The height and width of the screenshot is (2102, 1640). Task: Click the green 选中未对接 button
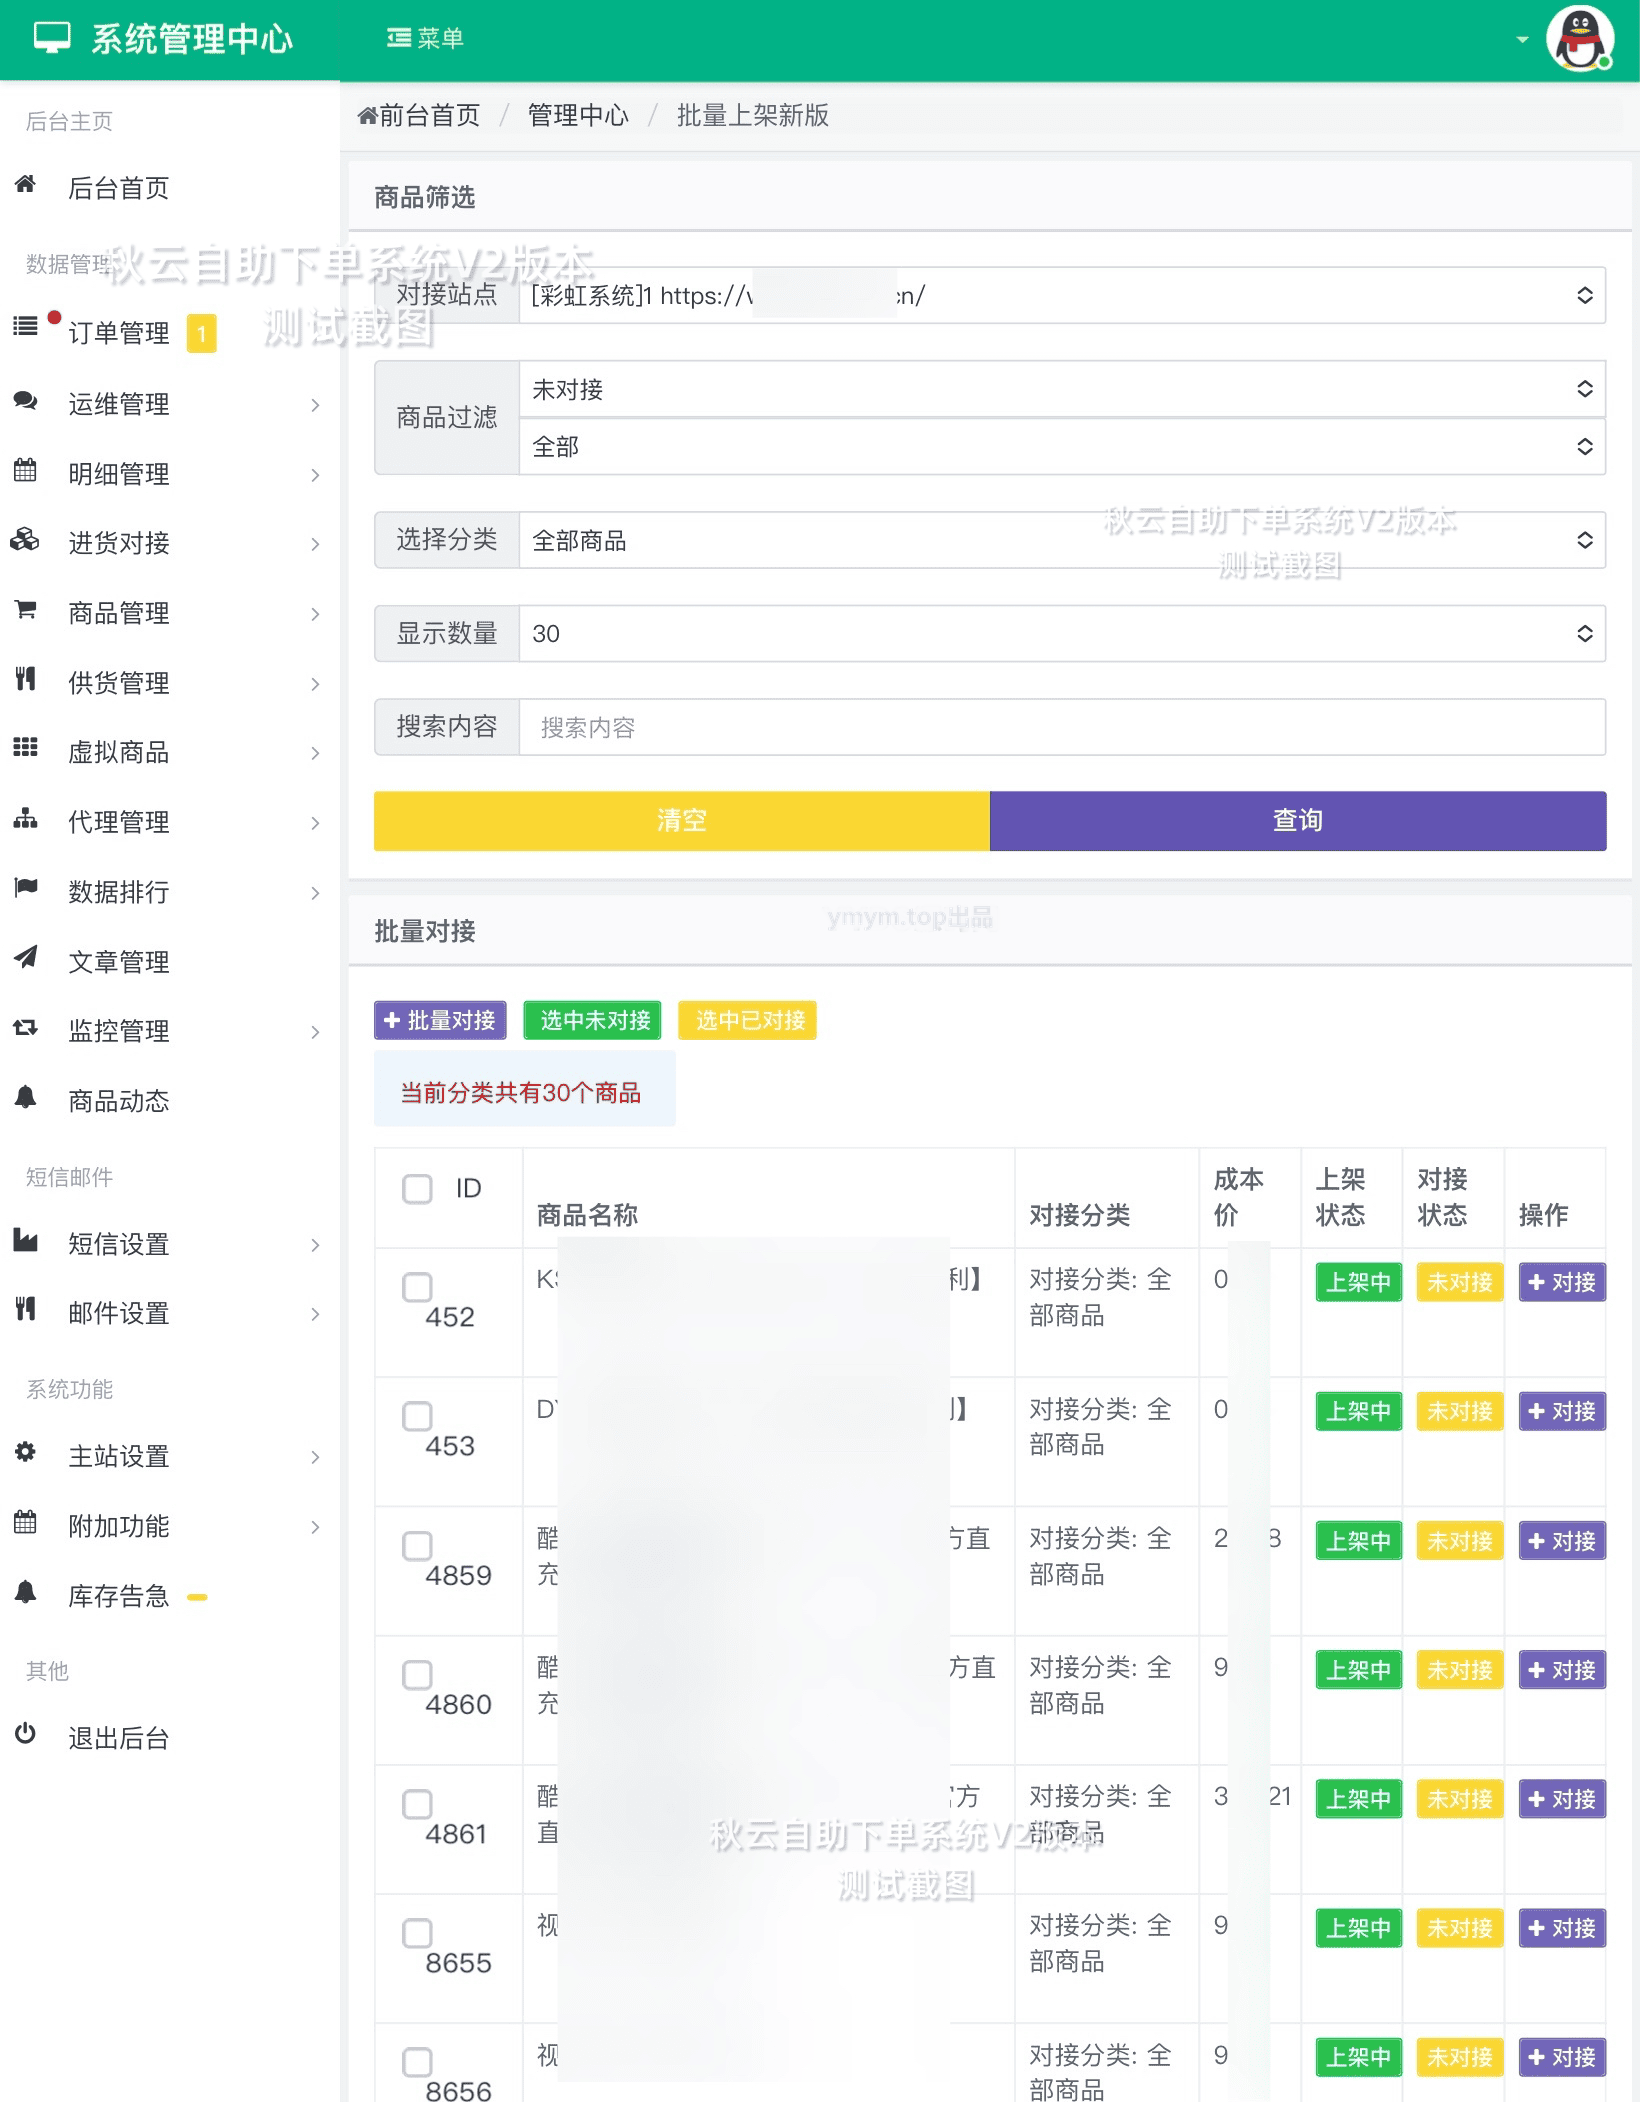click(593, 1020)
